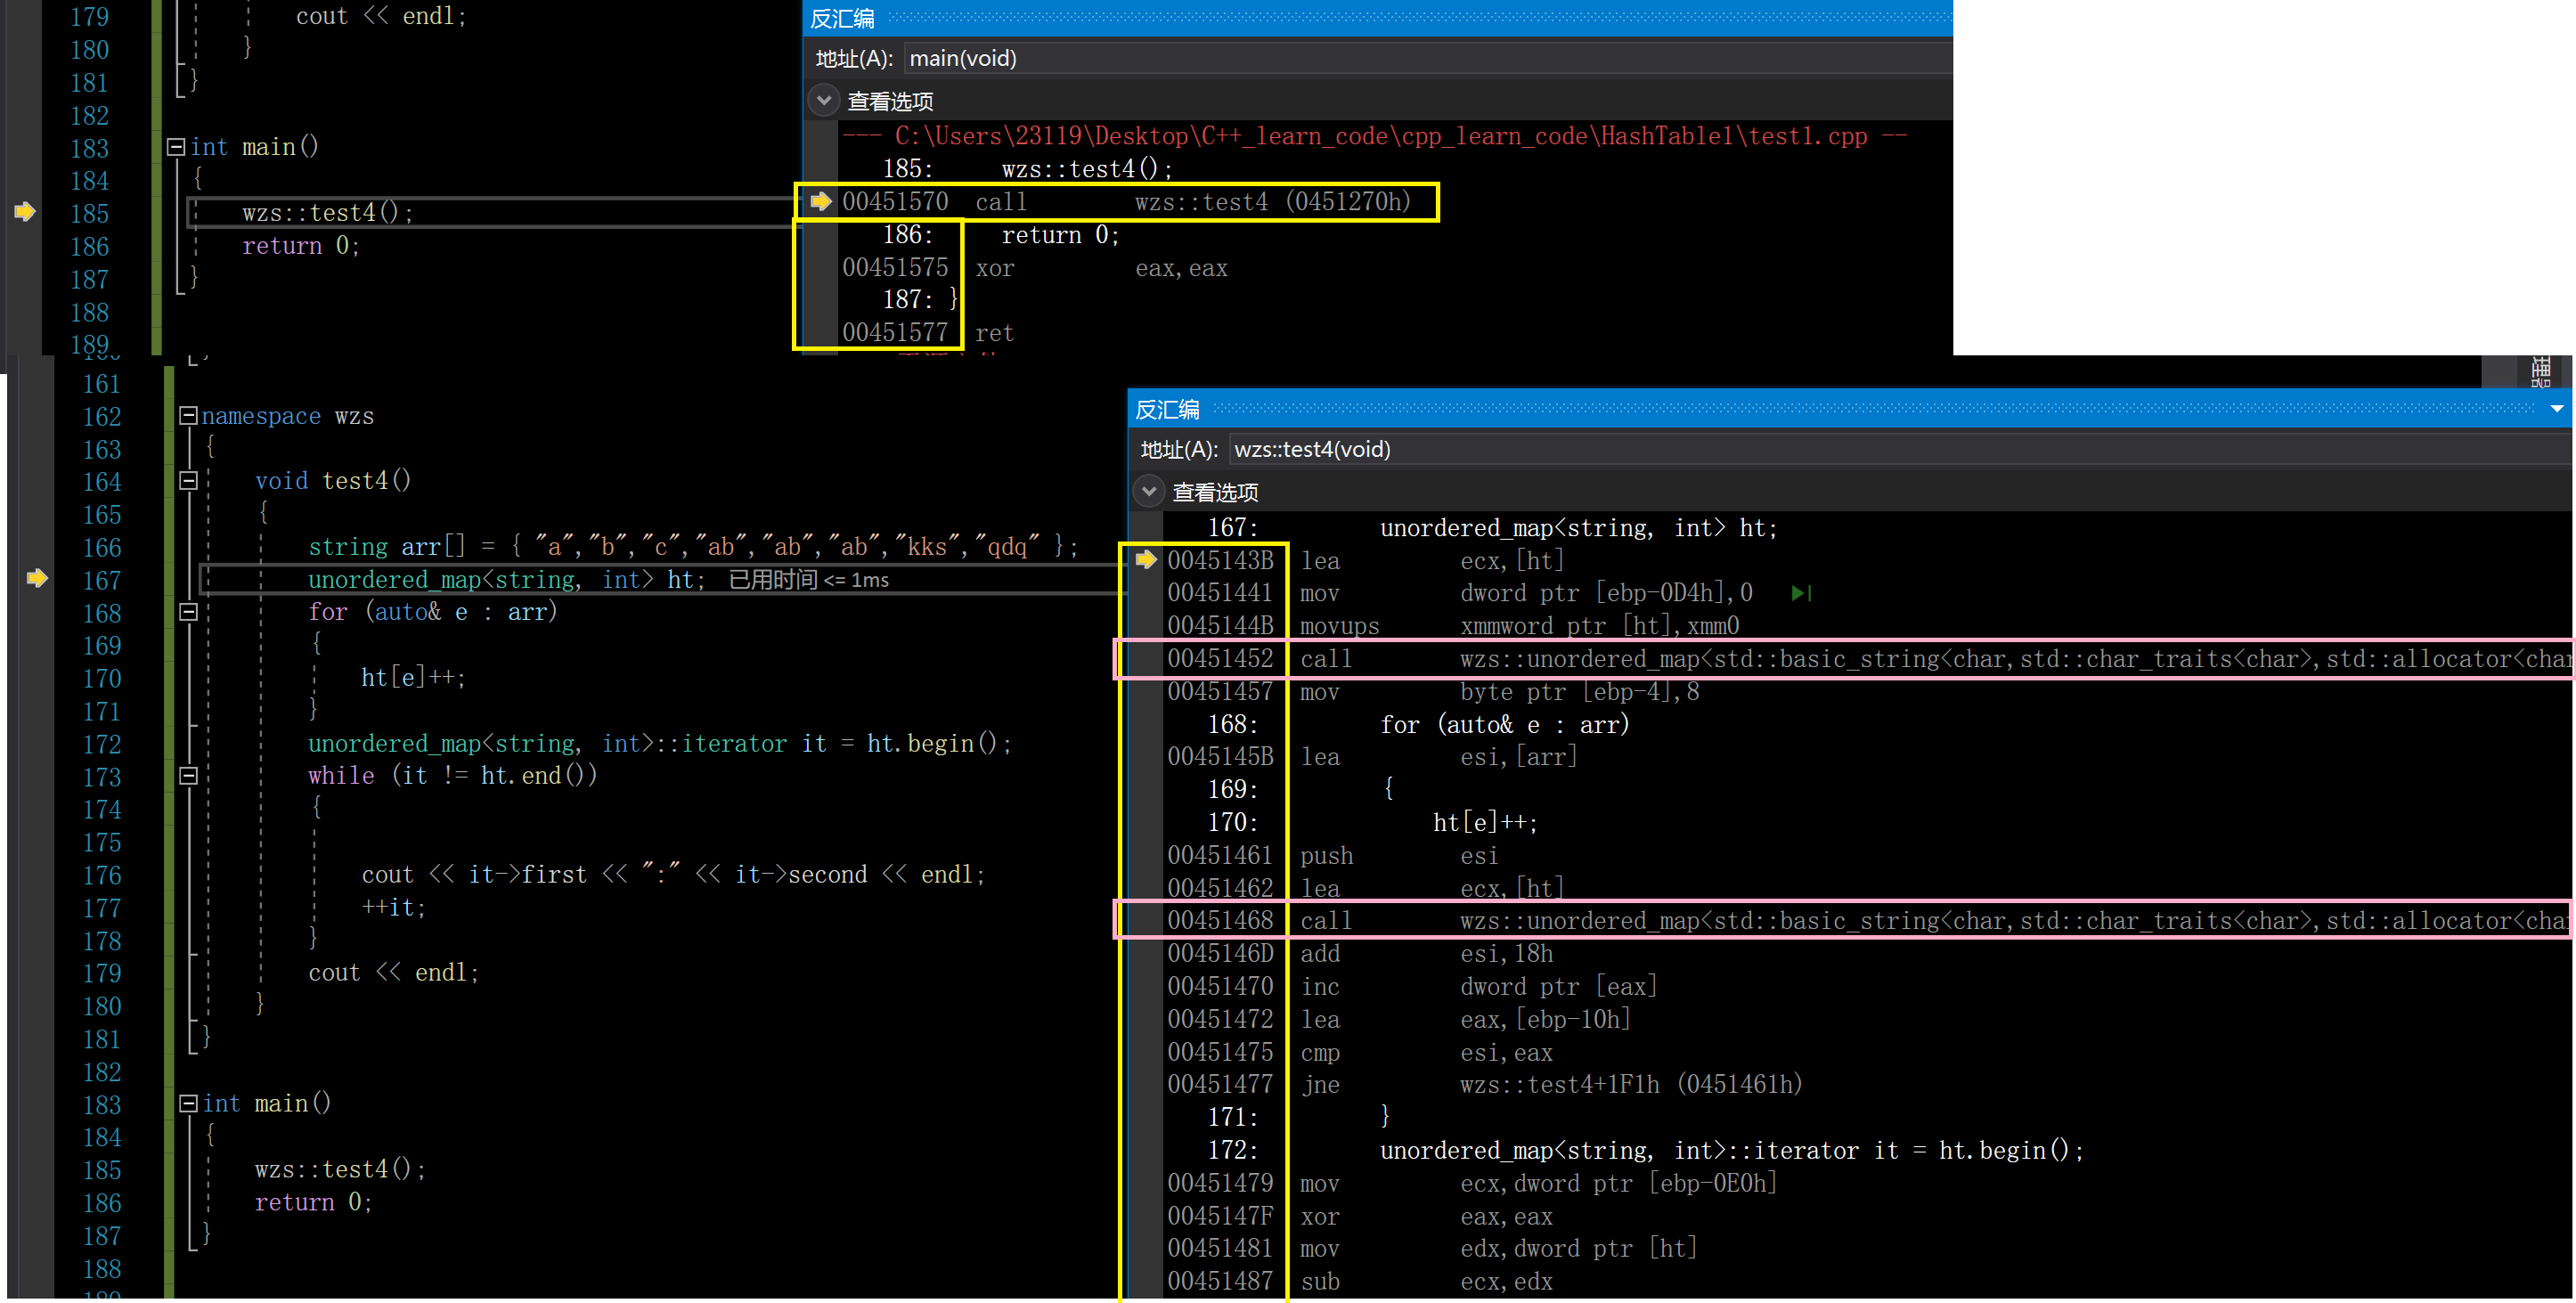The height and width of the screenshot is (1303, 2576).
Task: Click the xor eax,eax line at 00451575
Action: click(x=1035, y=268)
